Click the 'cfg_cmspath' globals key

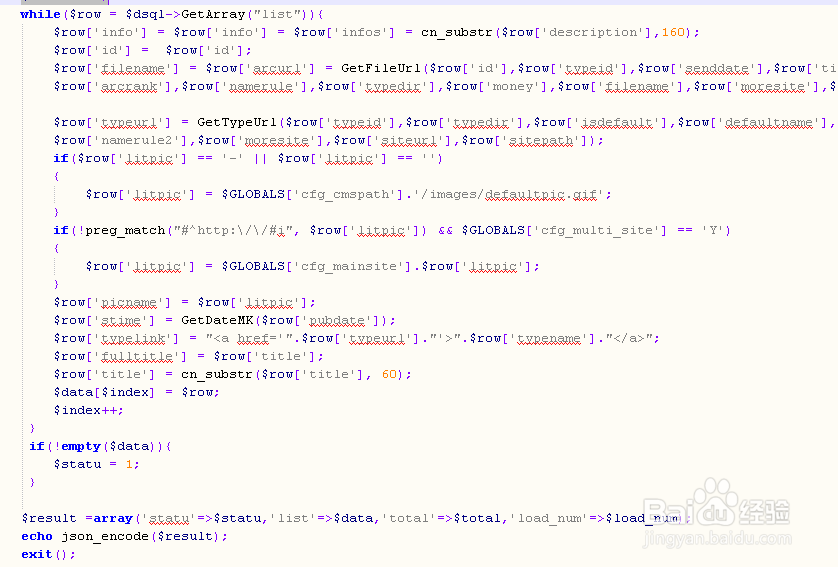click(345, 195)
